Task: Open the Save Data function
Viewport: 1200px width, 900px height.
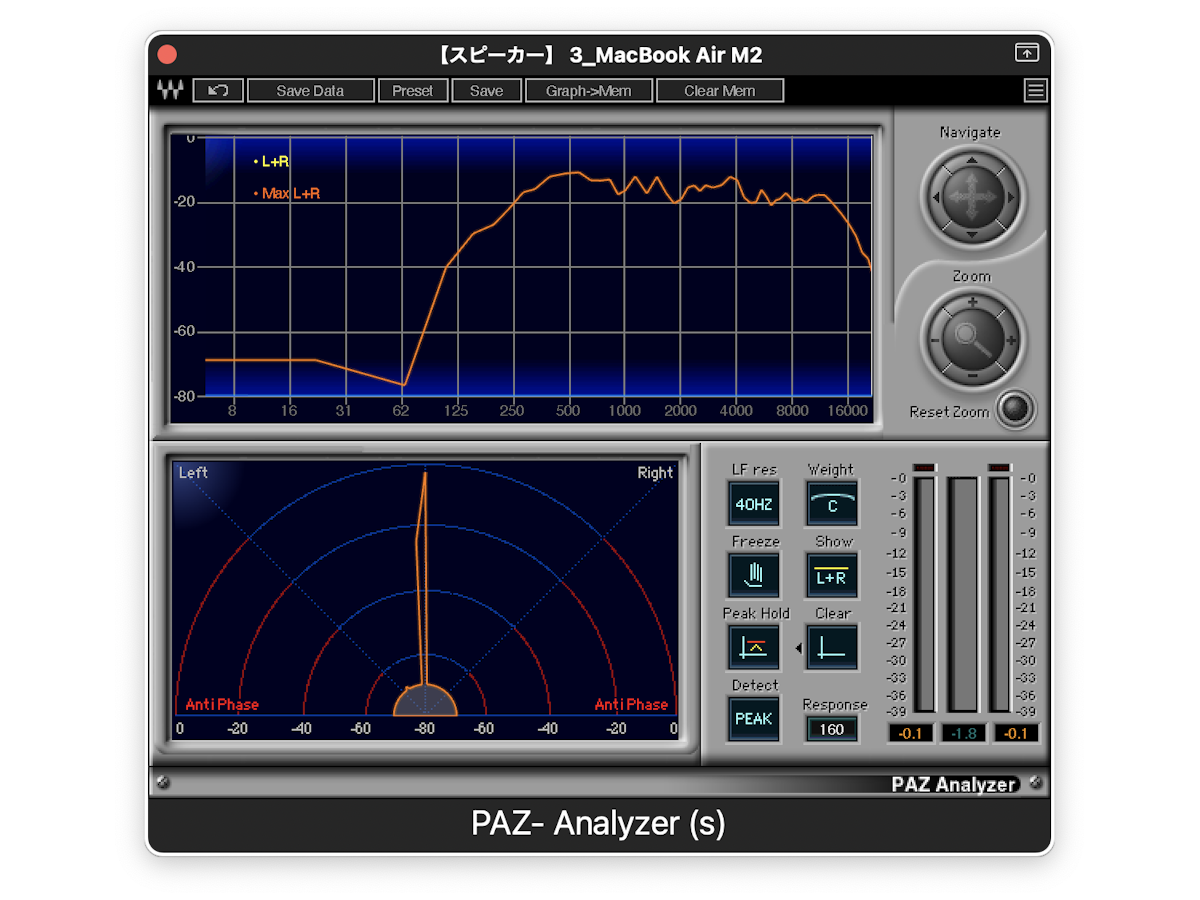Action: pyautogui.click(x=310, y=90)
